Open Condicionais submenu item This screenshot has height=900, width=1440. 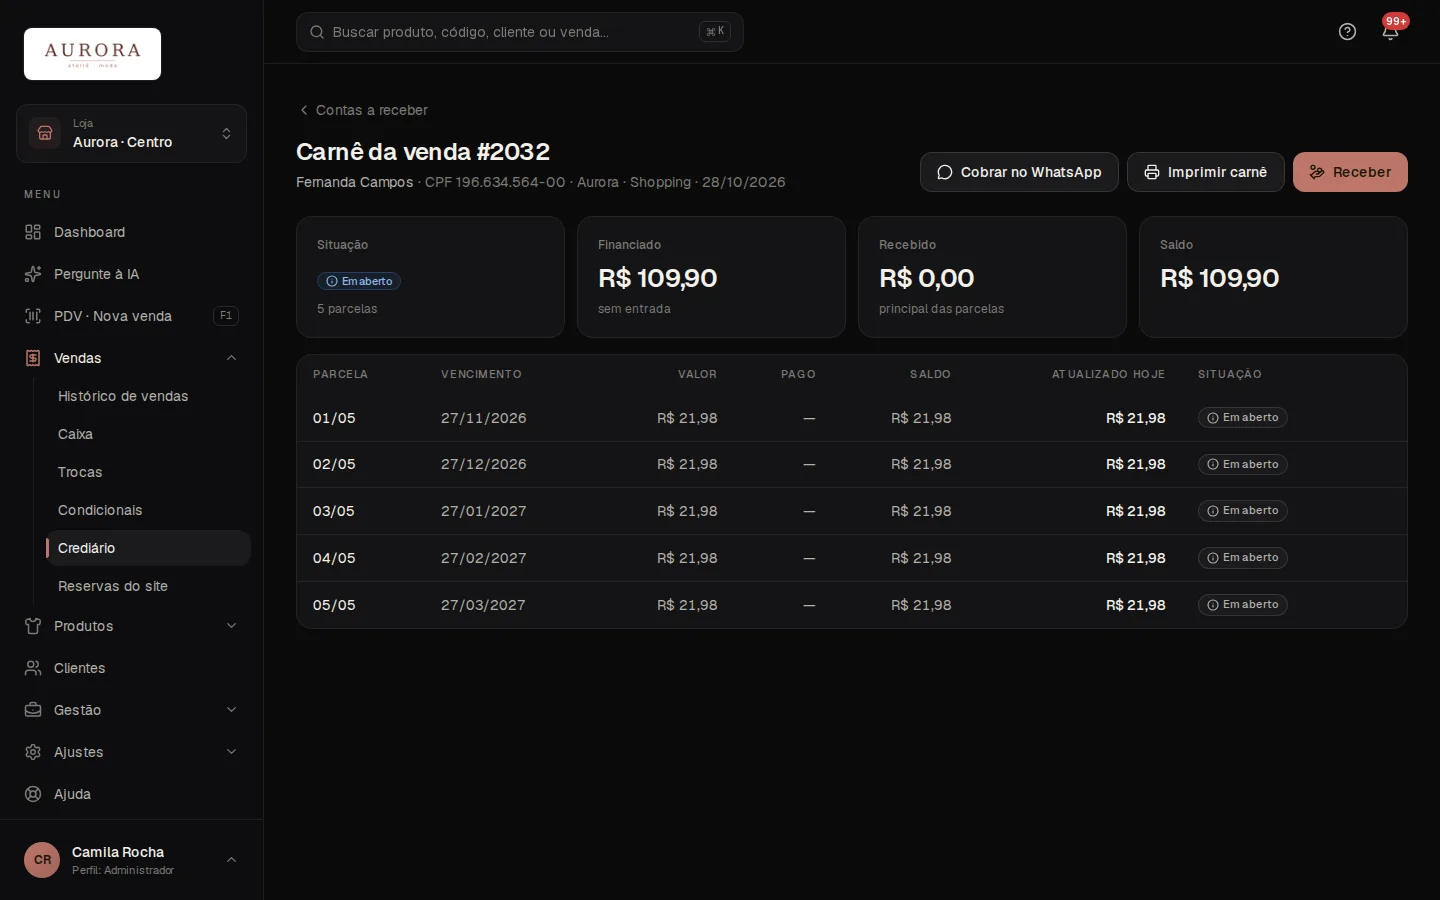(148, 510)
